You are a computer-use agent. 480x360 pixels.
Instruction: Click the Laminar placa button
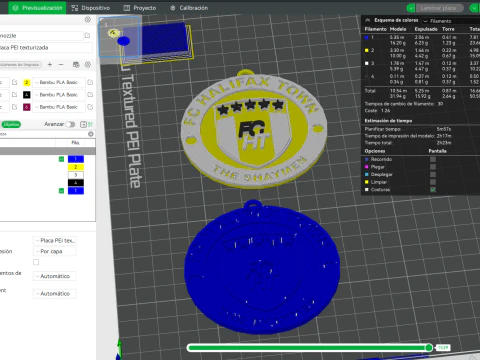(438, 8)
